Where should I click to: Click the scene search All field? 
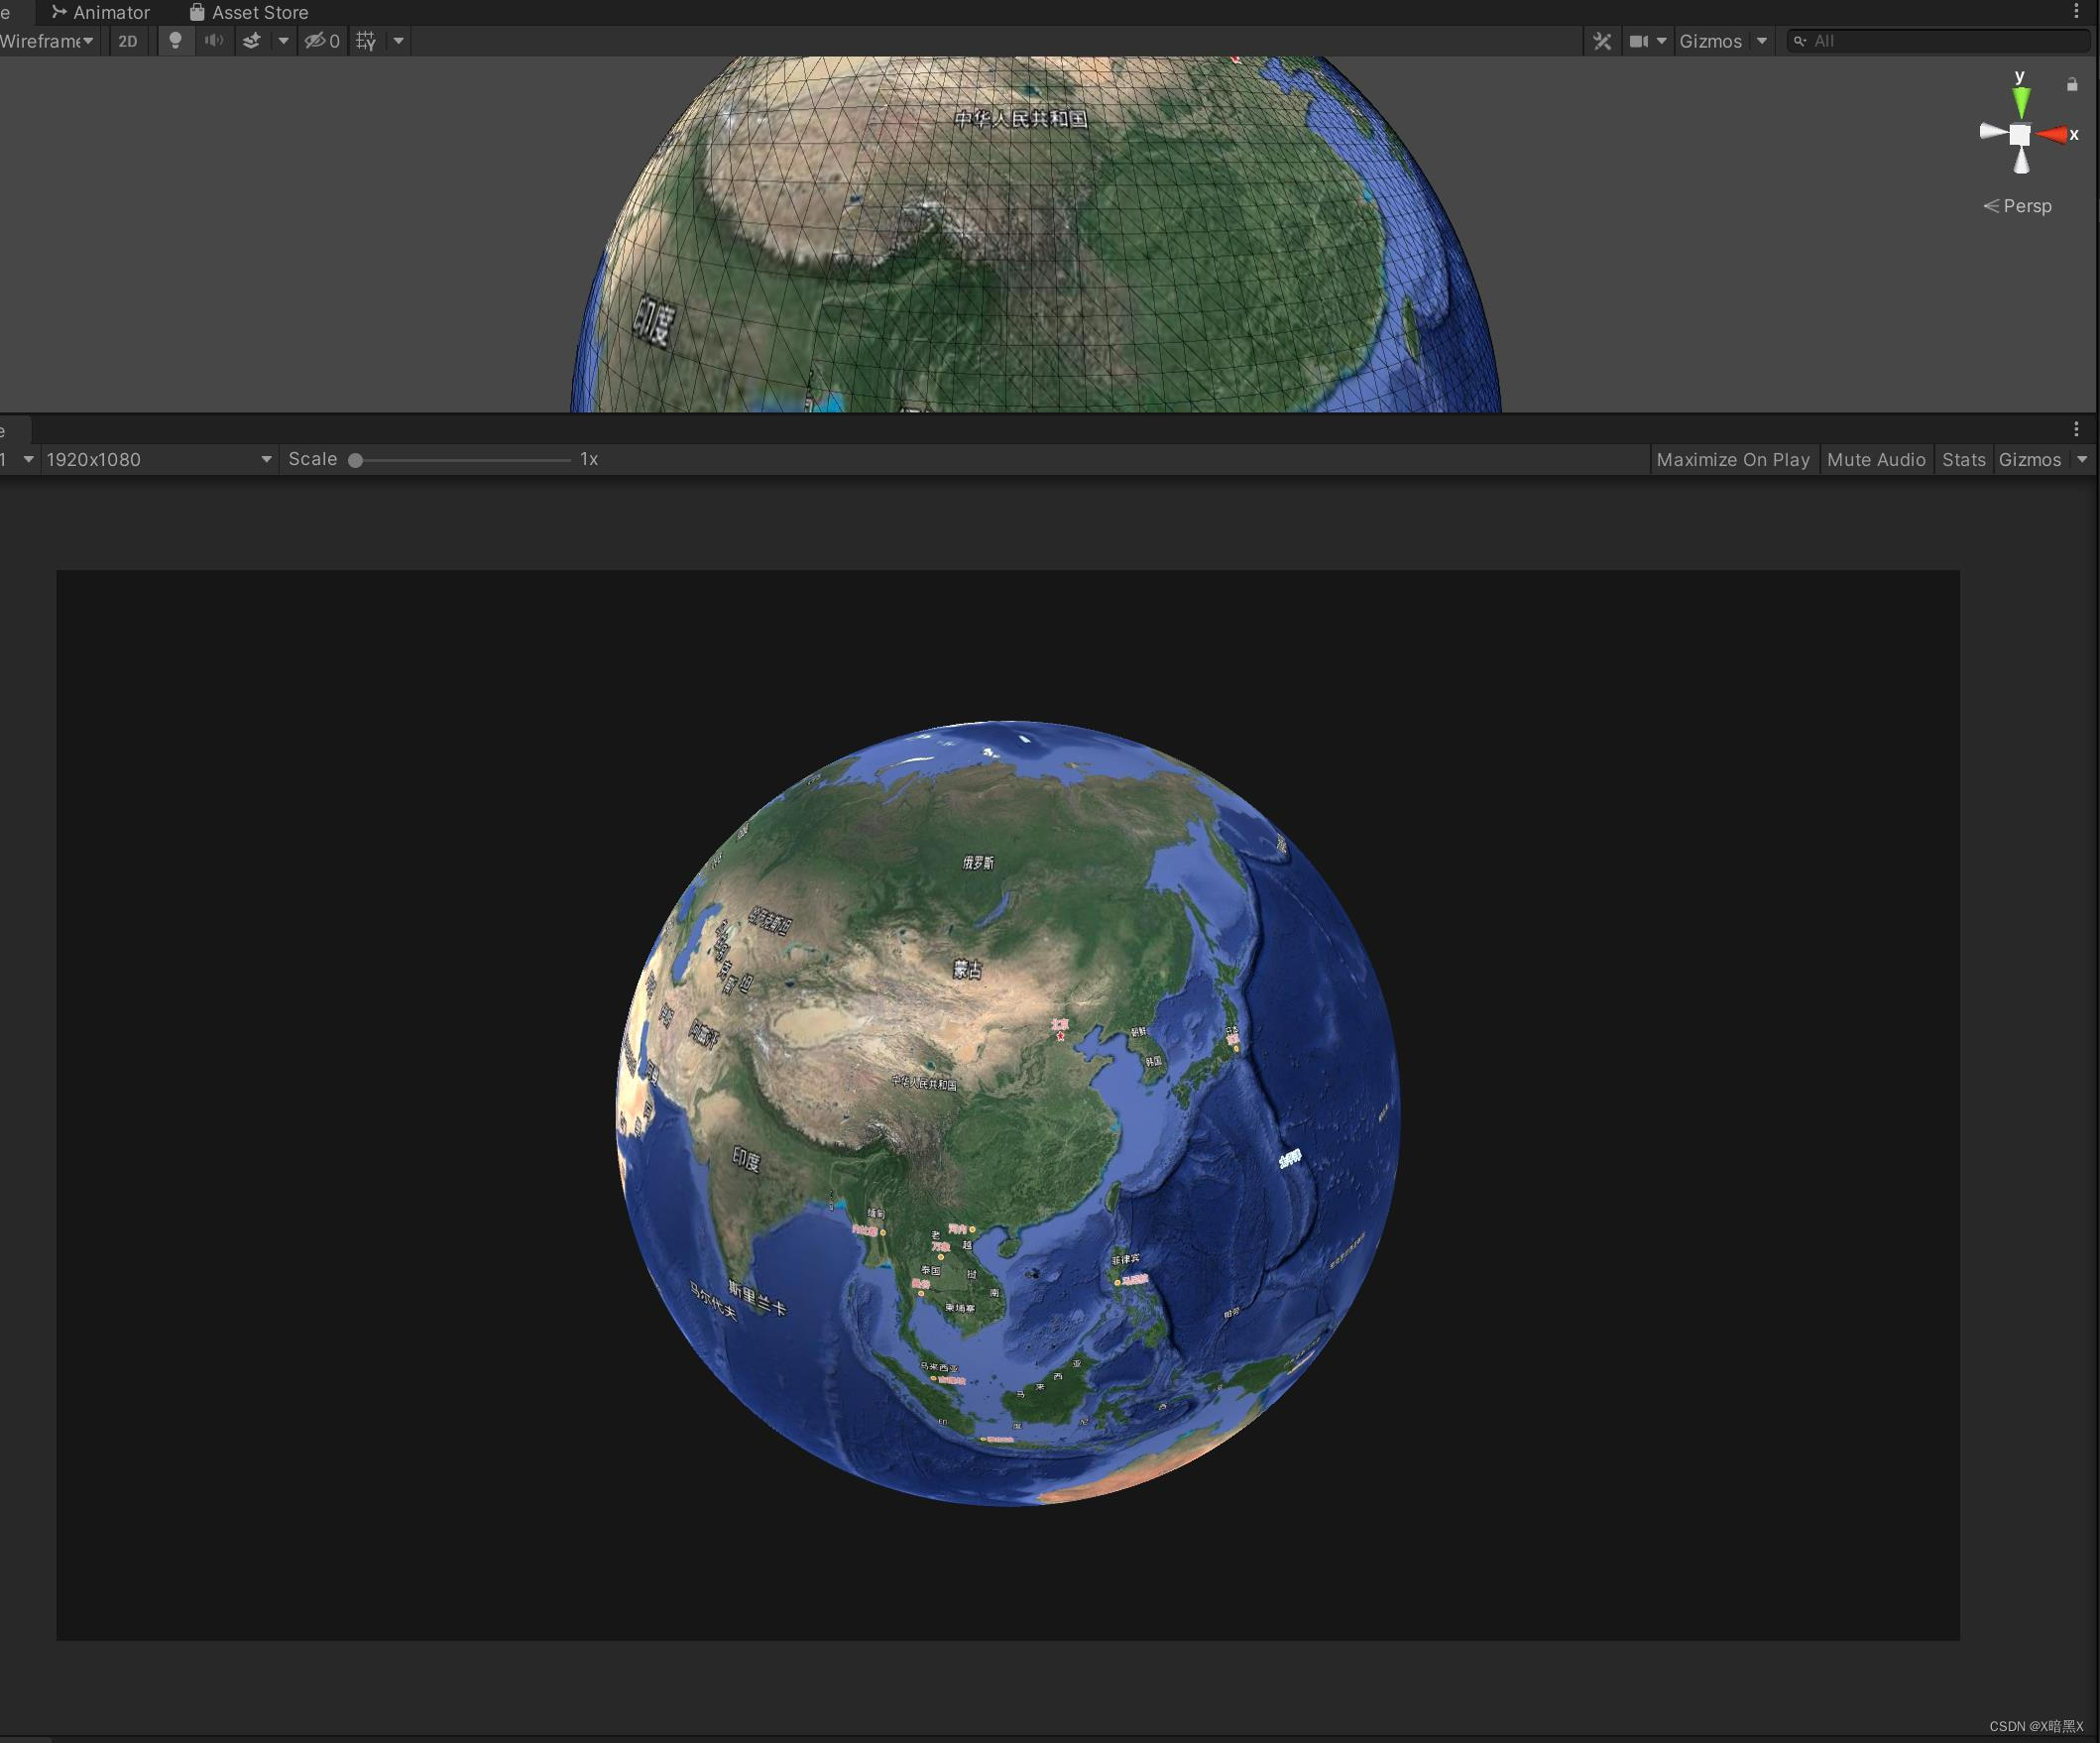(x=1935, y=41)
